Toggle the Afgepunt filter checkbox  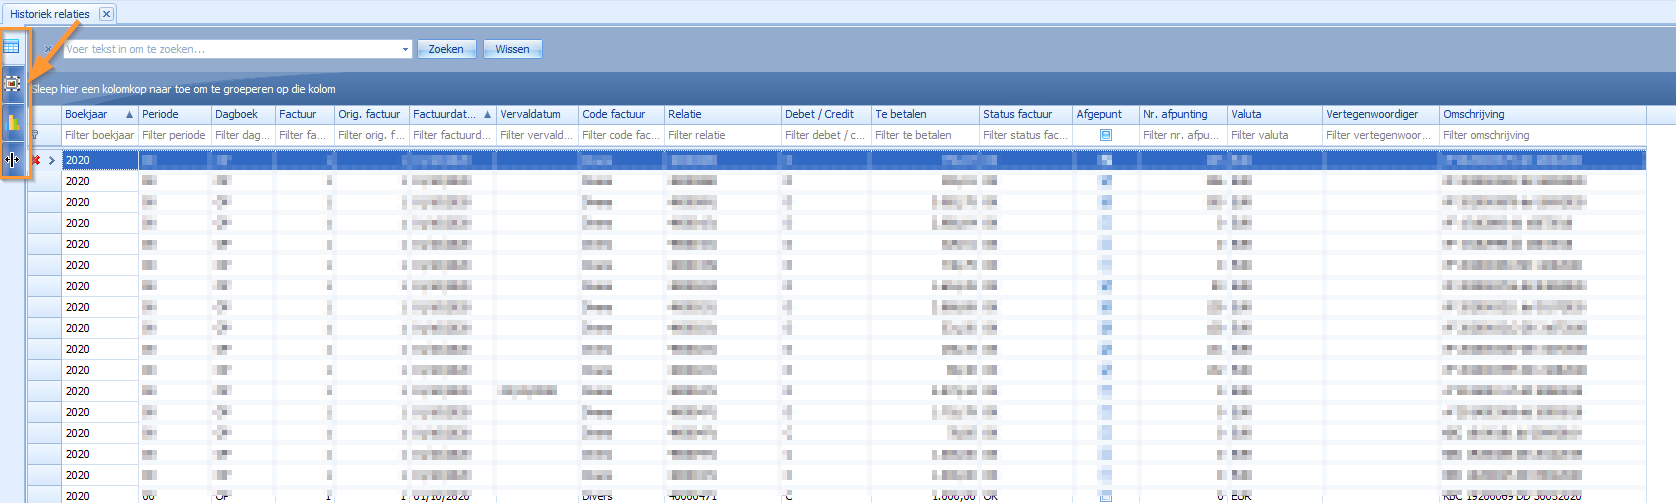coord(1106,135)
